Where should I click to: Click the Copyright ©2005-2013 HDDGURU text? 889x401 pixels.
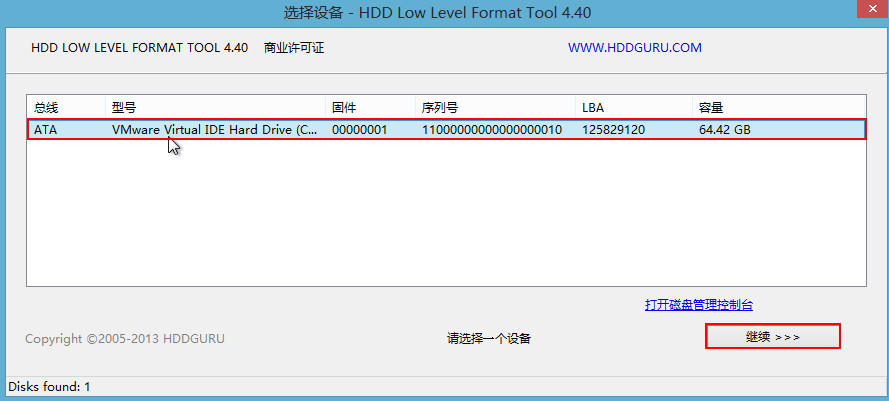click(x=125, y=339)
